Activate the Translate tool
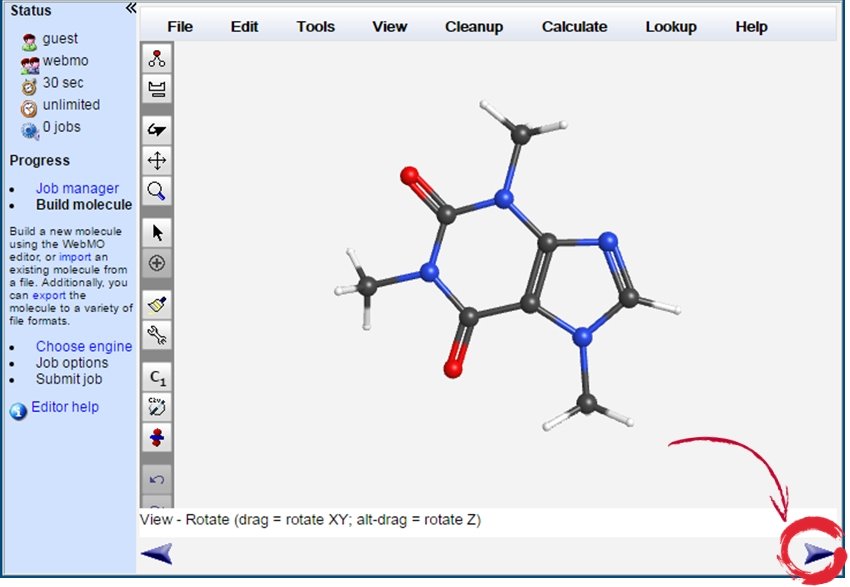Viewport: 850px width, 587px height. pos(155,160)
